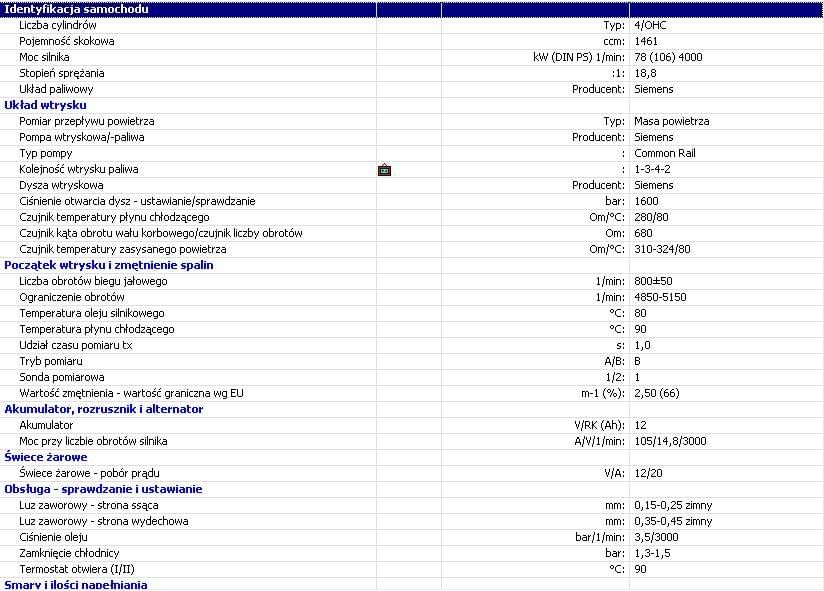This screenshot has width=824, height=591.
Task: Click the value 105/14,8/3000
Action: (670, 441)
